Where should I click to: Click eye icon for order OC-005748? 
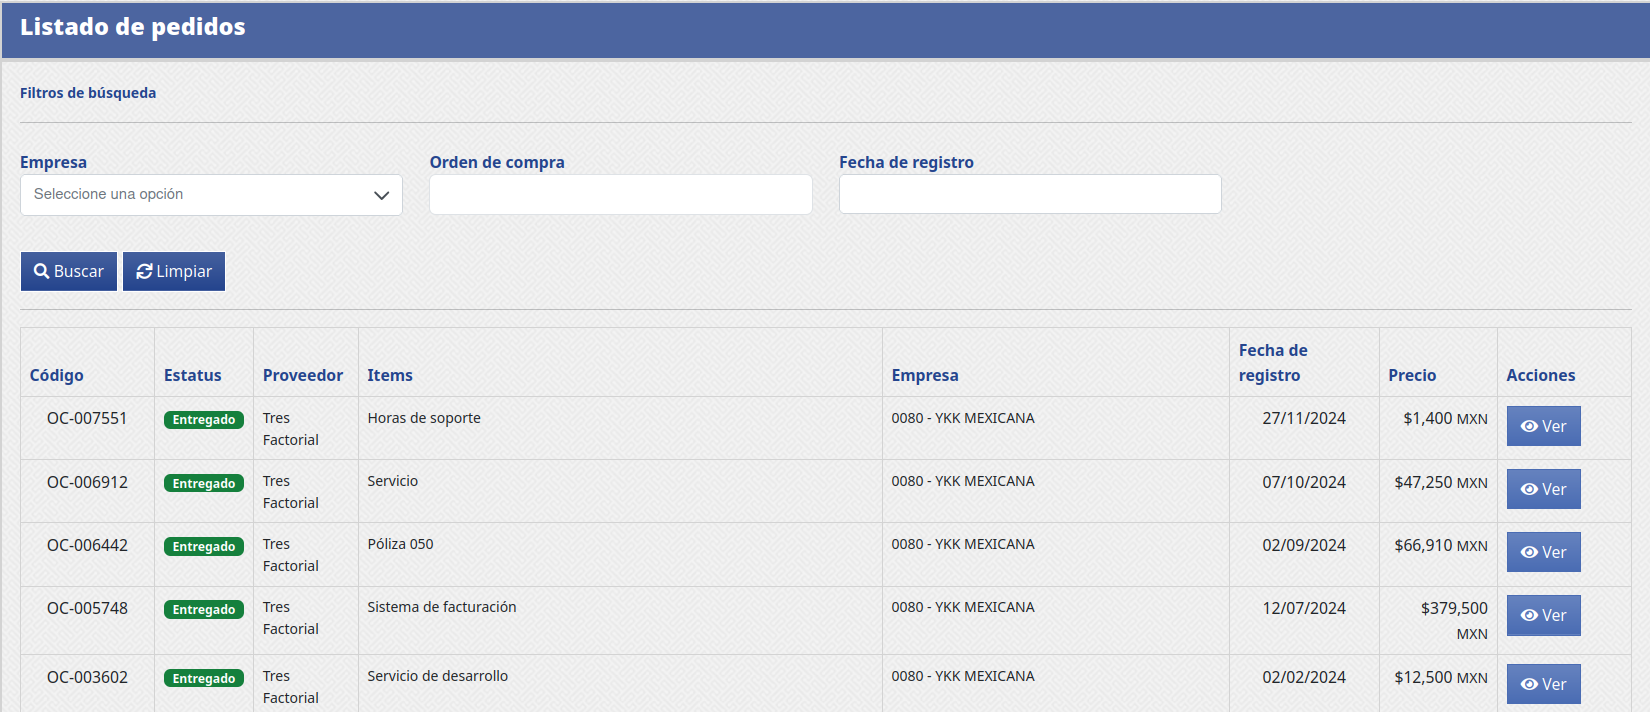point(1529,615)
